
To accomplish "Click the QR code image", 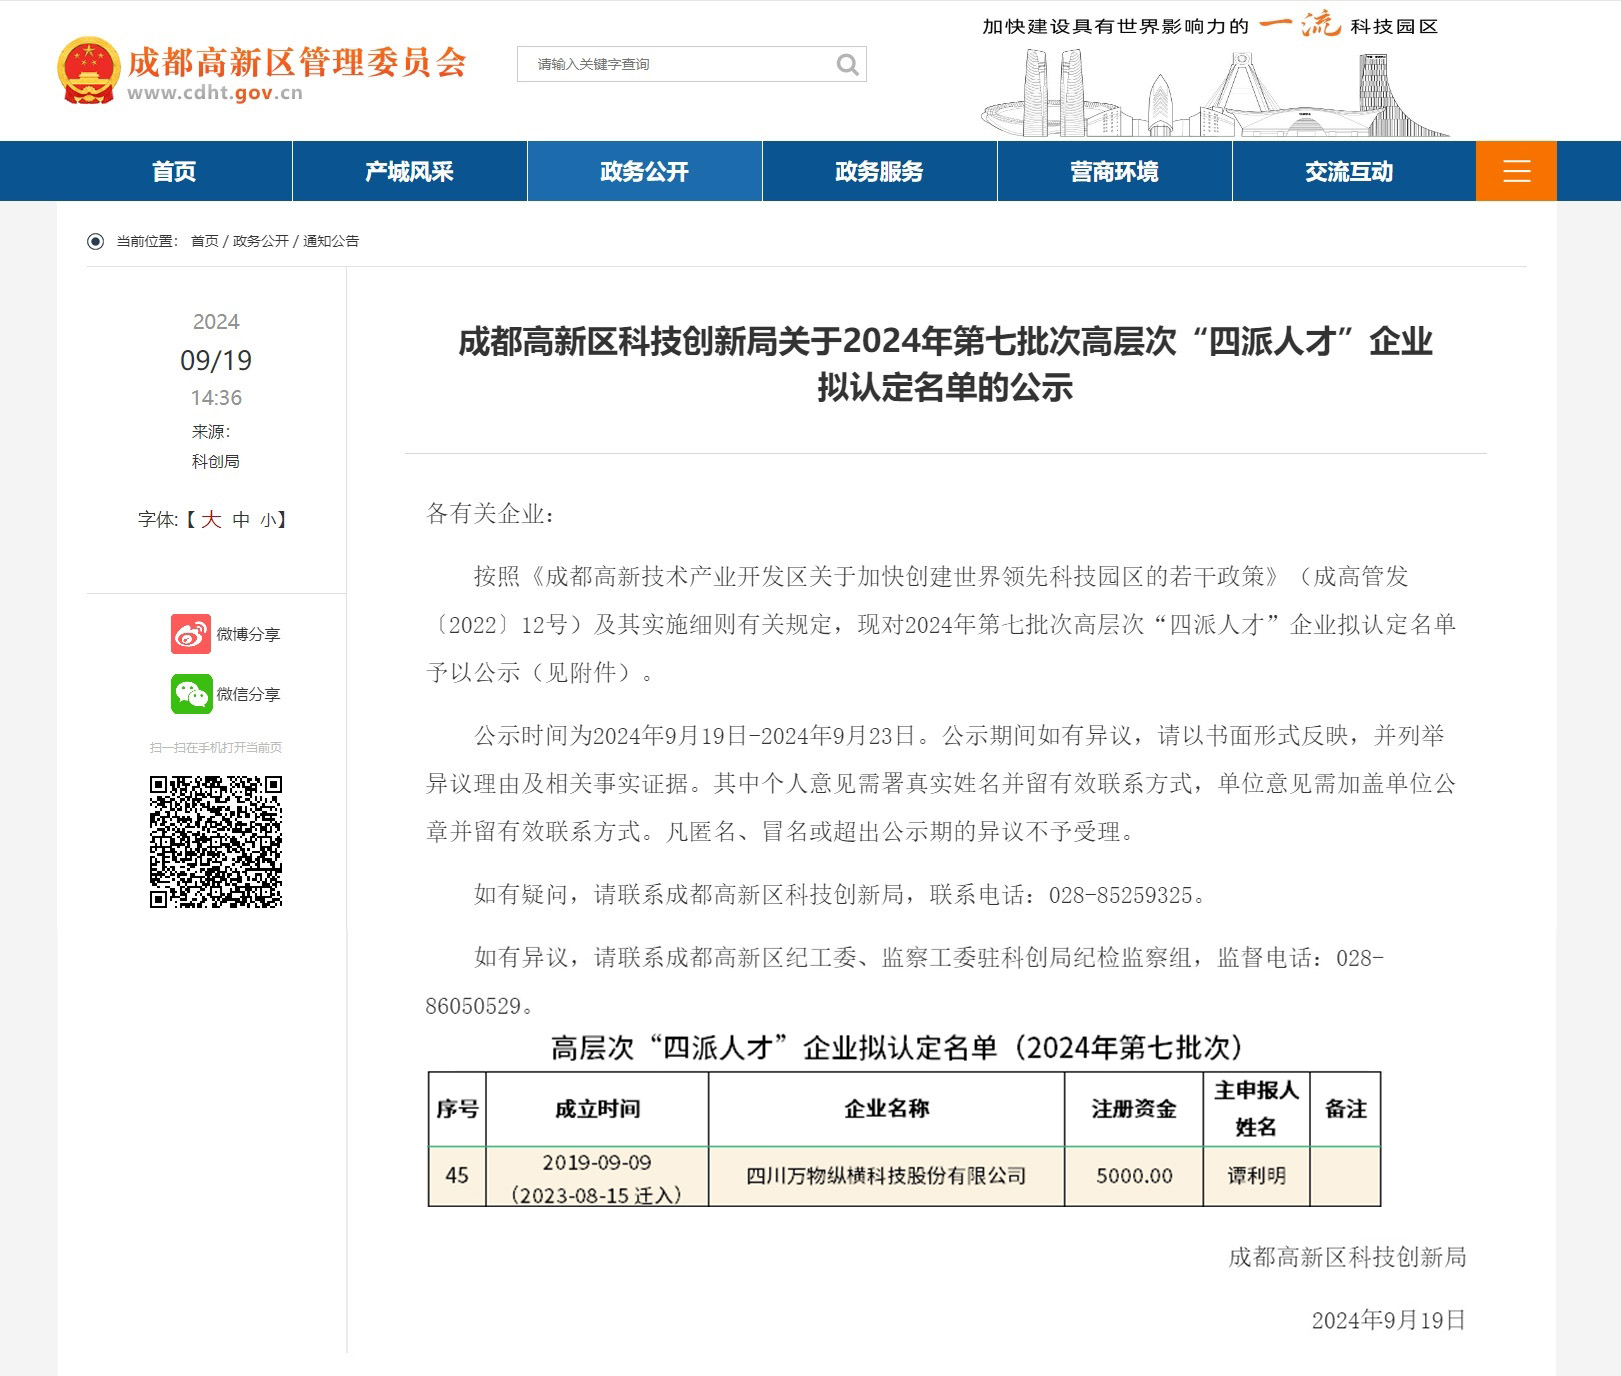I will click(216, 842).
